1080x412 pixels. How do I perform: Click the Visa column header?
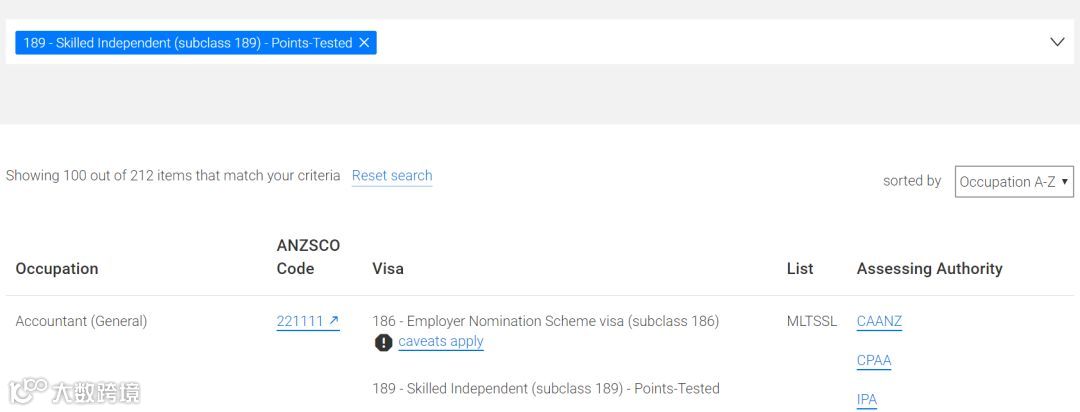(x=388, y=269)
